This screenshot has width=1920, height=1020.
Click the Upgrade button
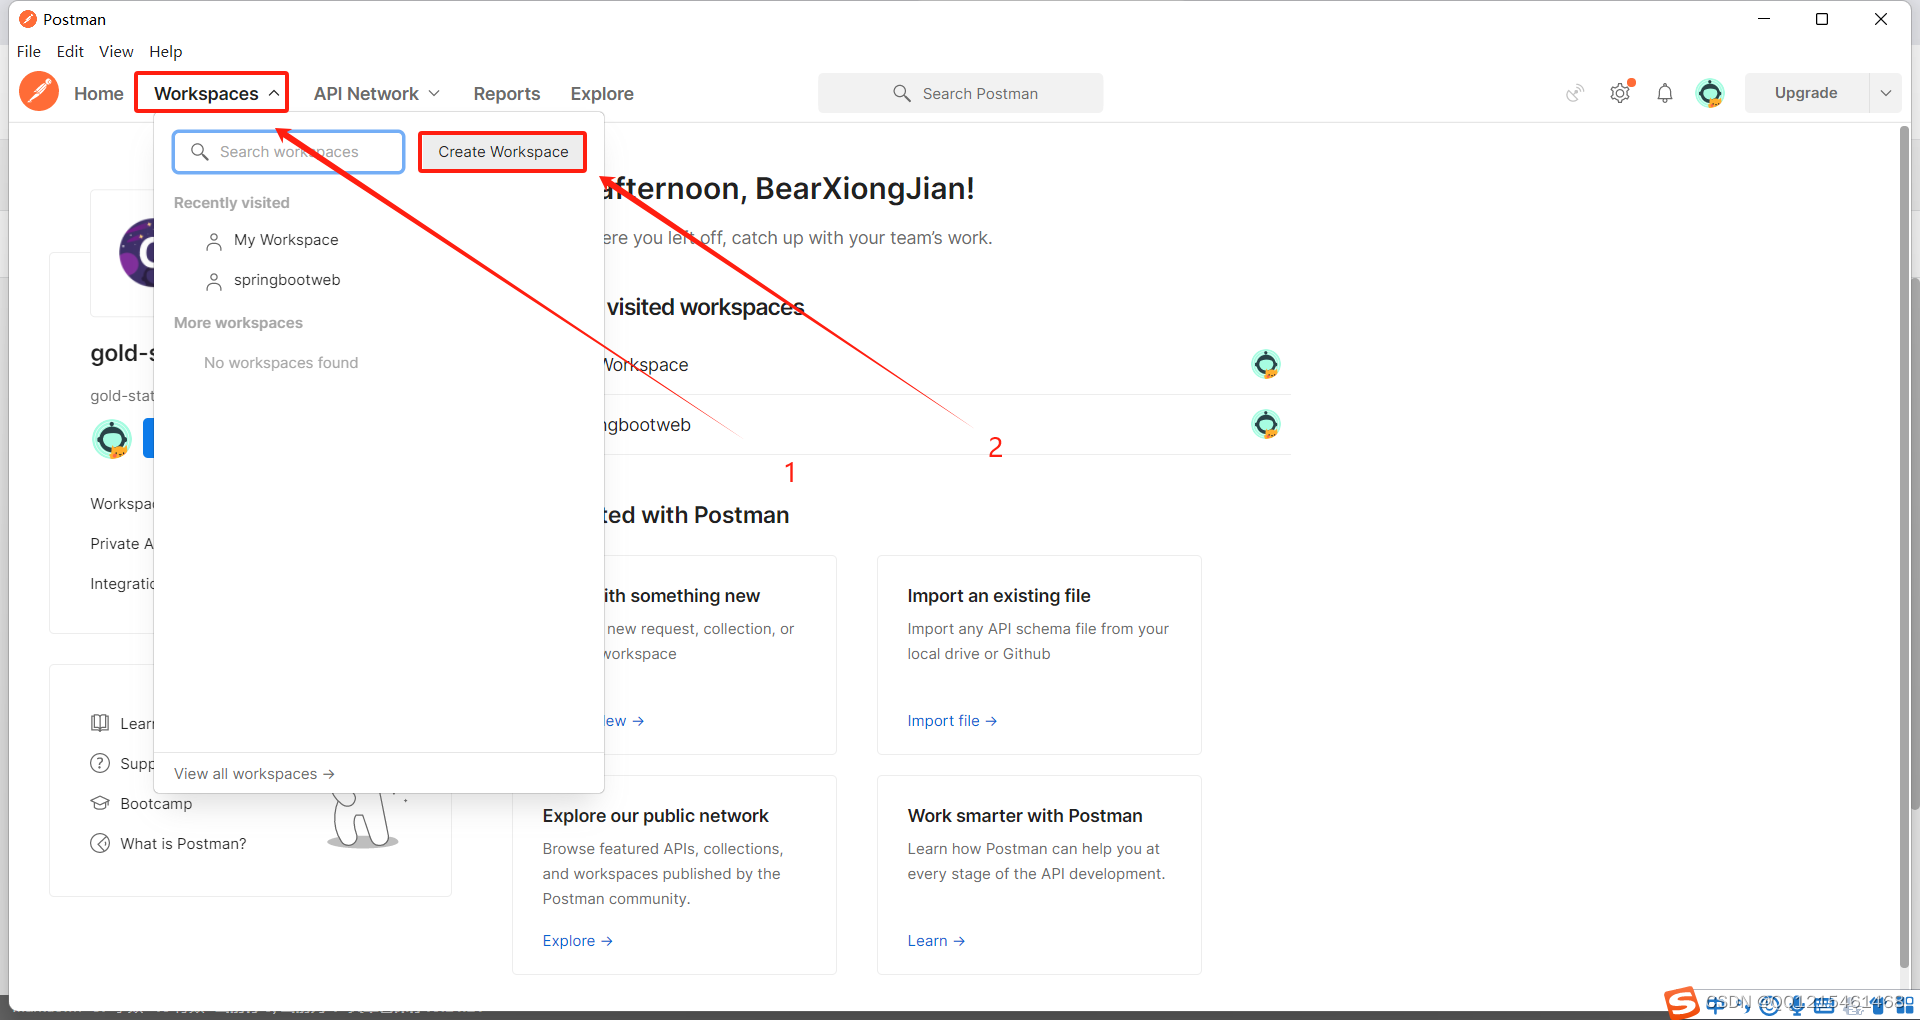pos(1806,93)
